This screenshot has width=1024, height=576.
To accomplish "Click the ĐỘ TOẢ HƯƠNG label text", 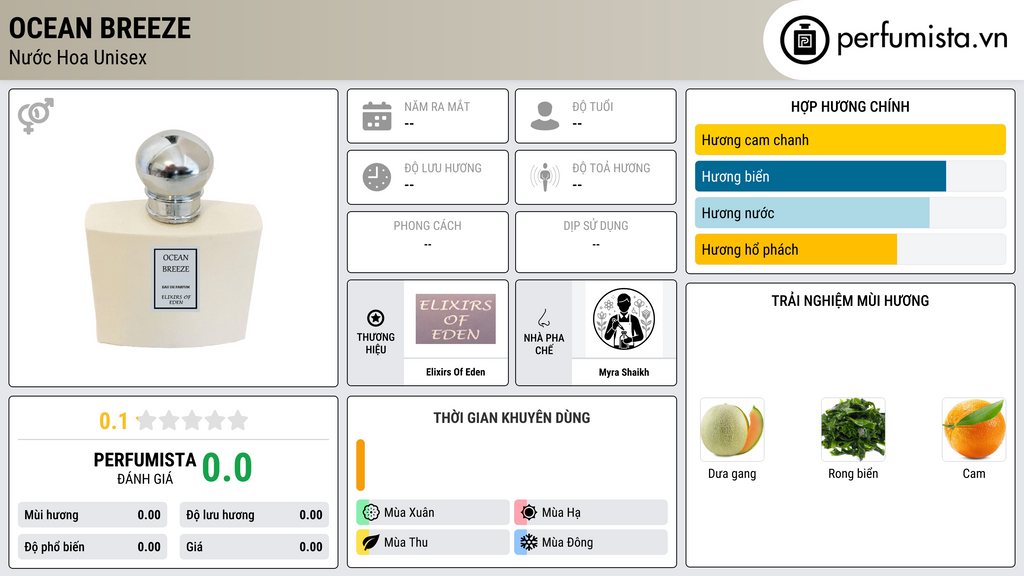I will [x=611, y=168].
